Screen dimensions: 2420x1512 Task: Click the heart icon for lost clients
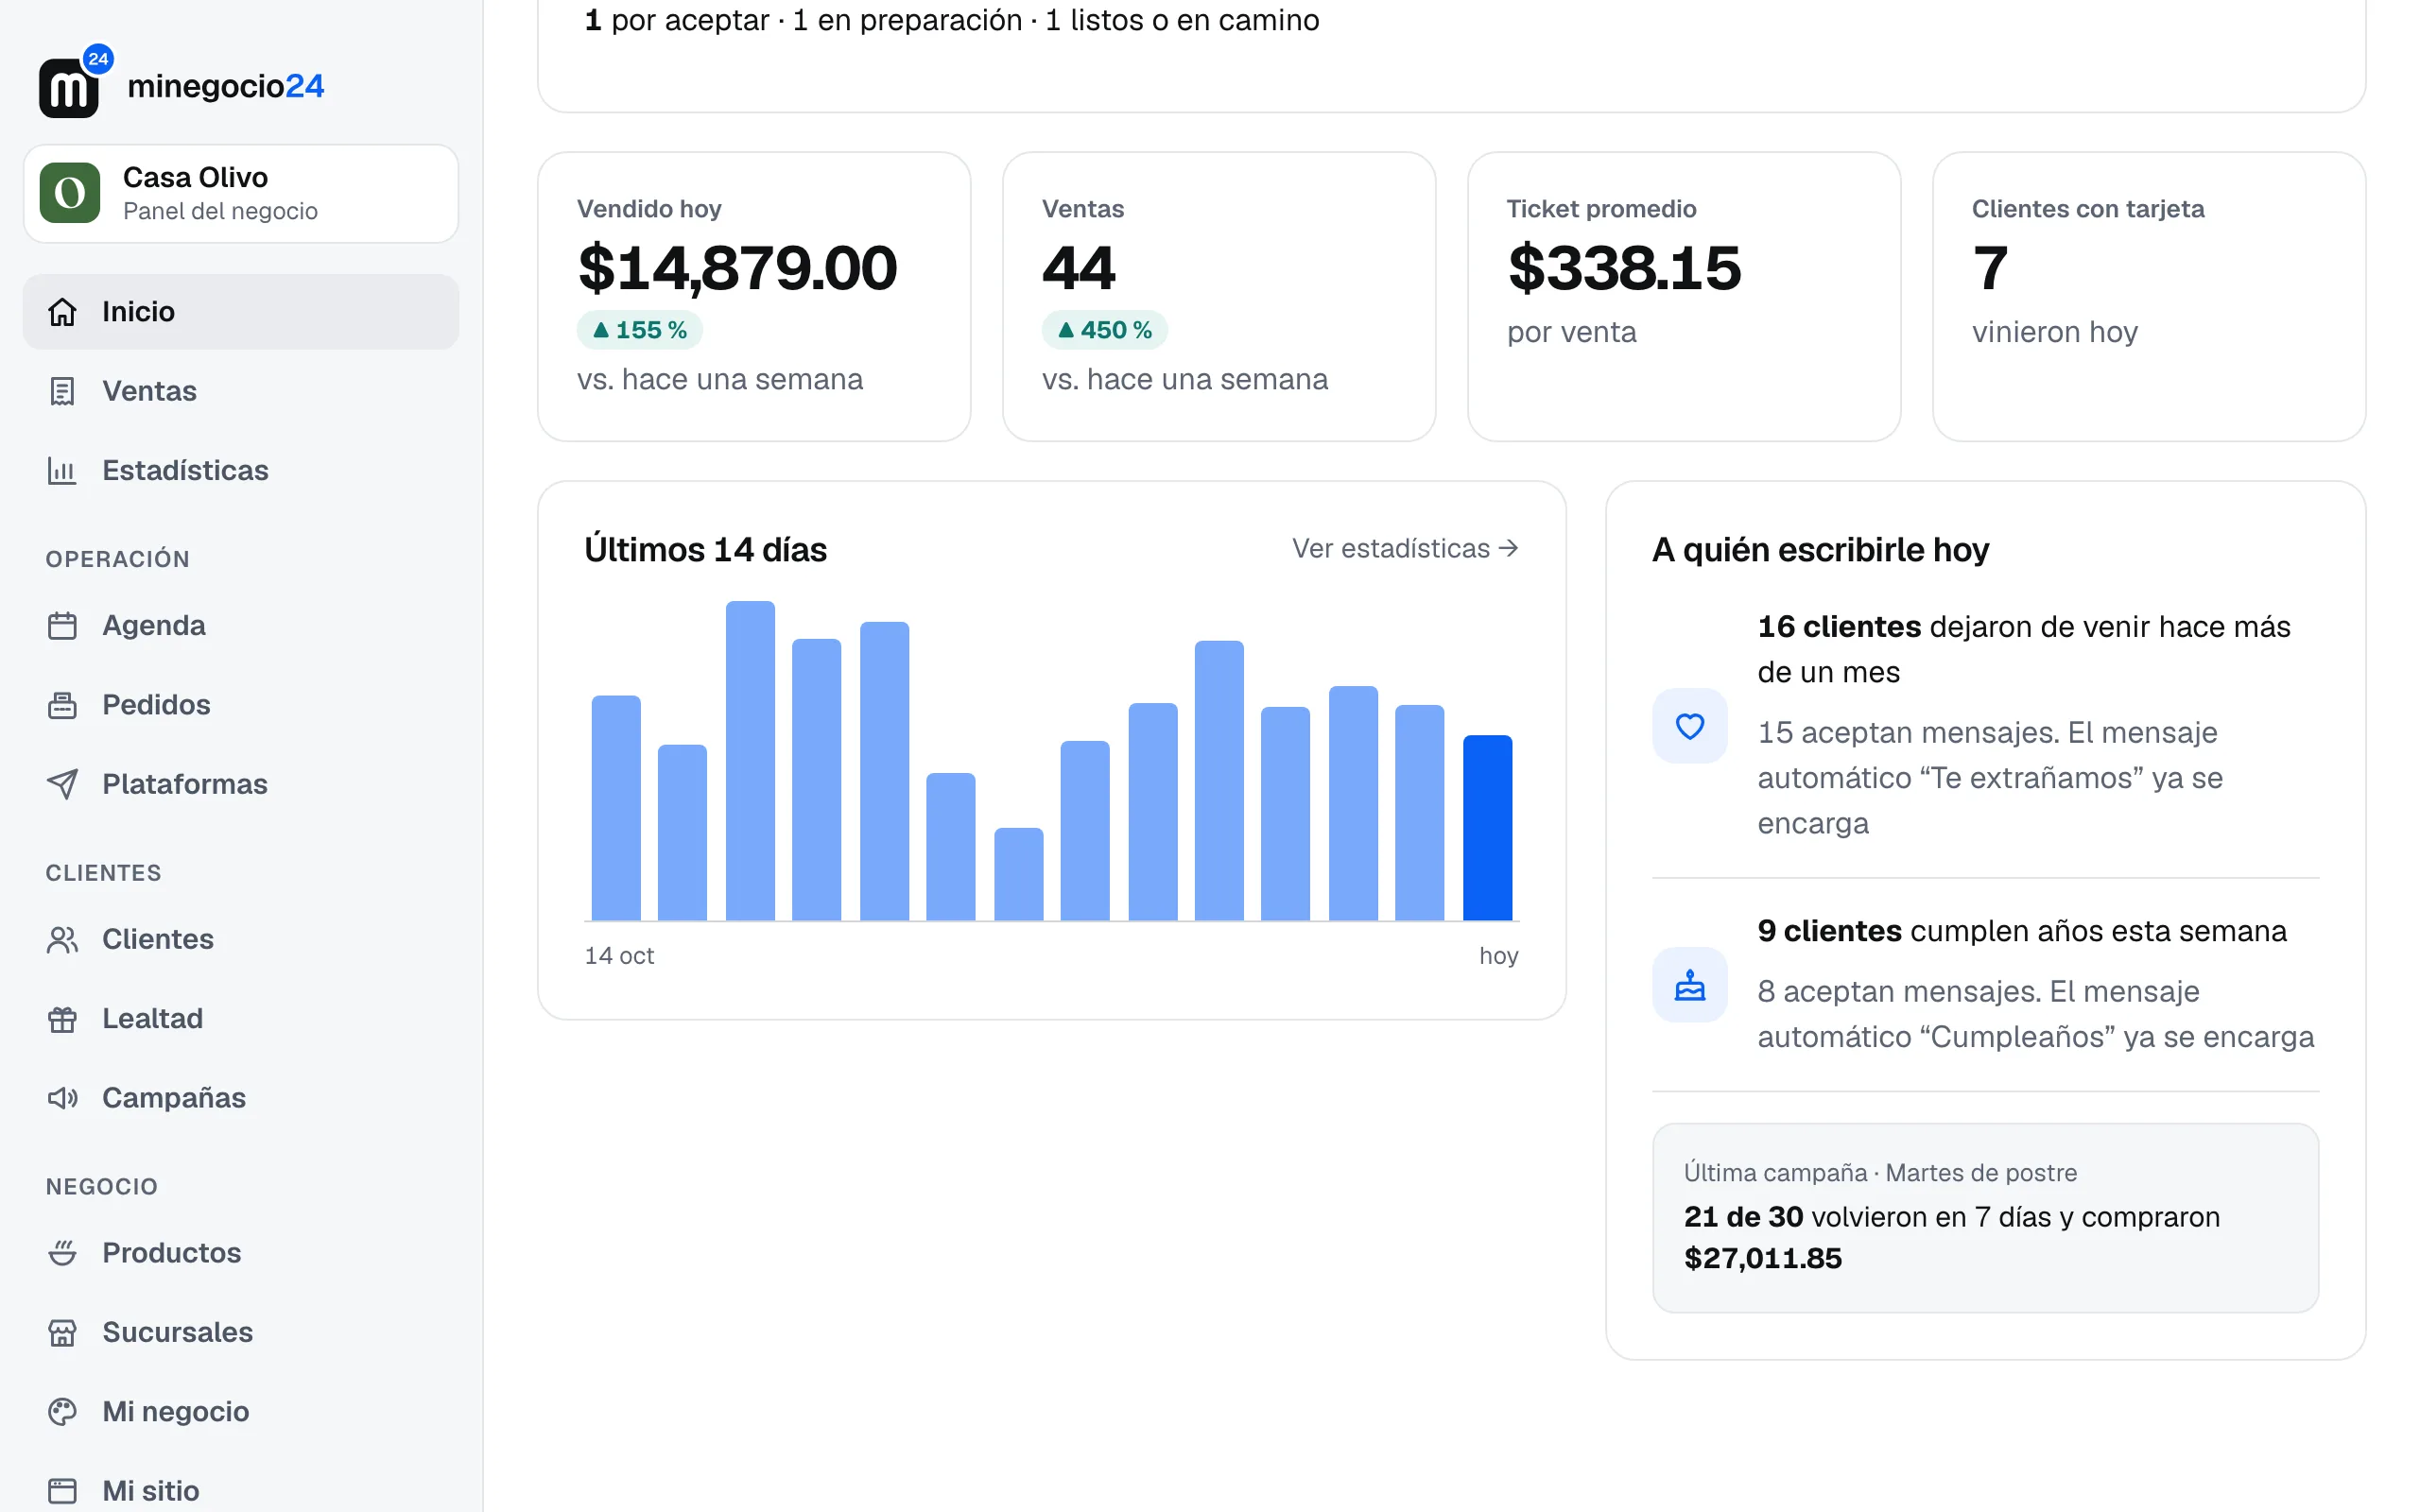point(1689,726)
